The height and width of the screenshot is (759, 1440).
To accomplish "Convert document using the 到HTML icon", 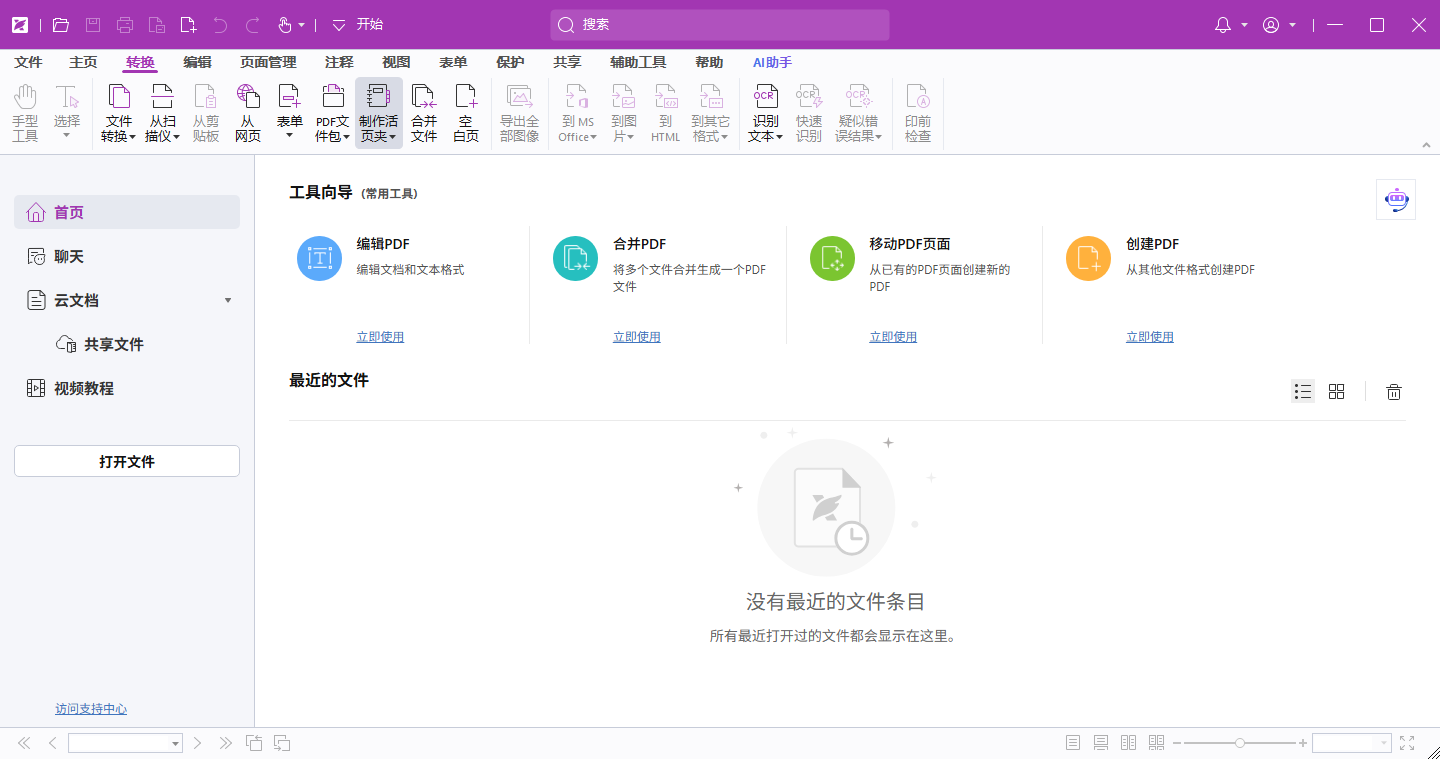I will [664, 110].
